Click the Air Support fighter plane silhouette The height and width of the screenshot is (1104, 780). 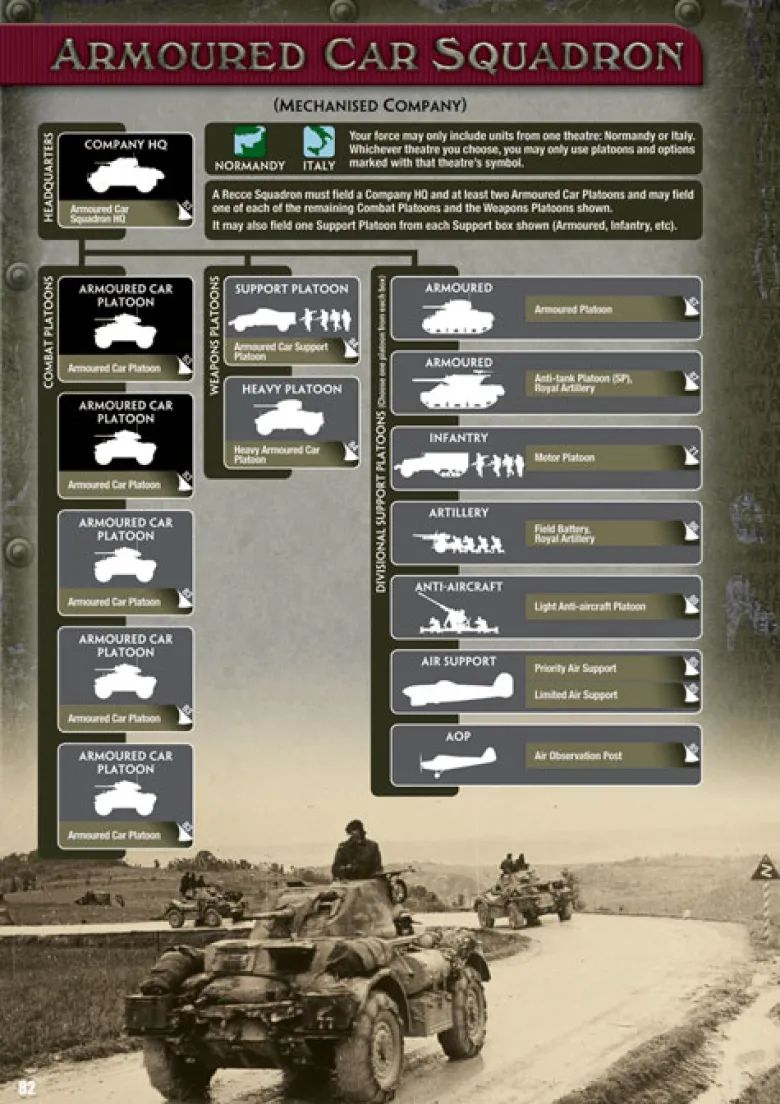tap(458, 689)
